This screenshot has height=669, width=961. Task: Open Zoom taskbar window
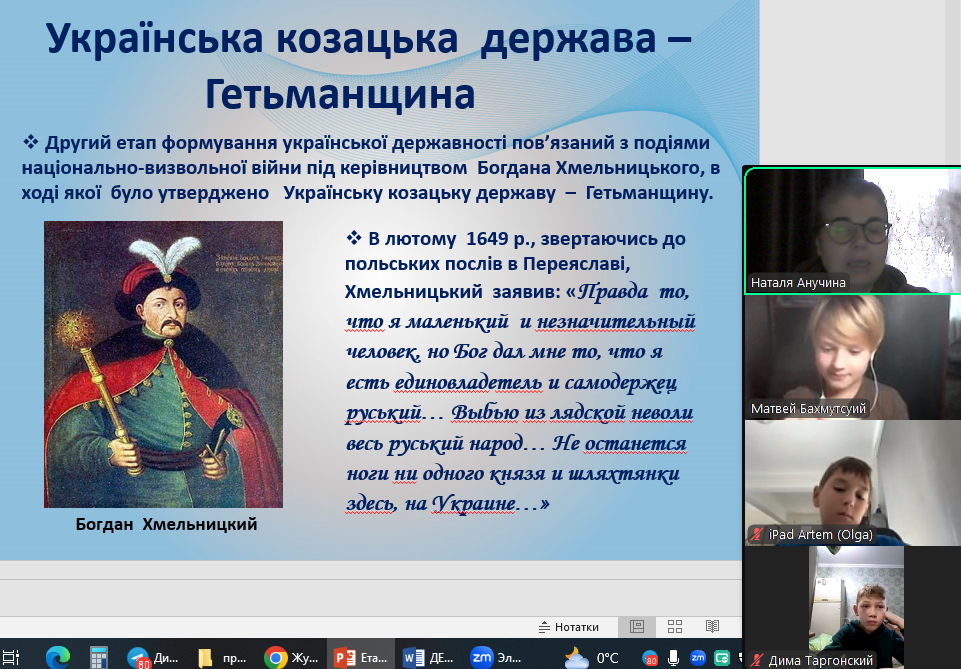pyautogui.click(x=496, y=658)
